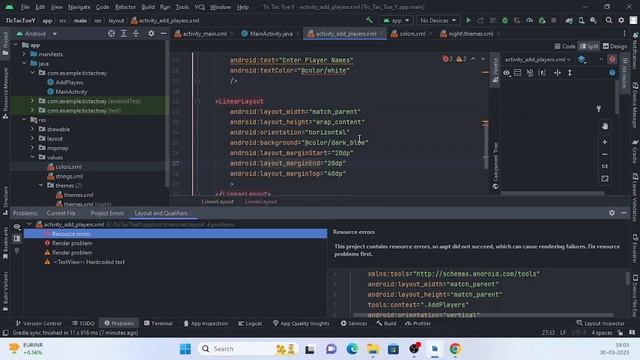Zoom out the design preview

[604, 154]
